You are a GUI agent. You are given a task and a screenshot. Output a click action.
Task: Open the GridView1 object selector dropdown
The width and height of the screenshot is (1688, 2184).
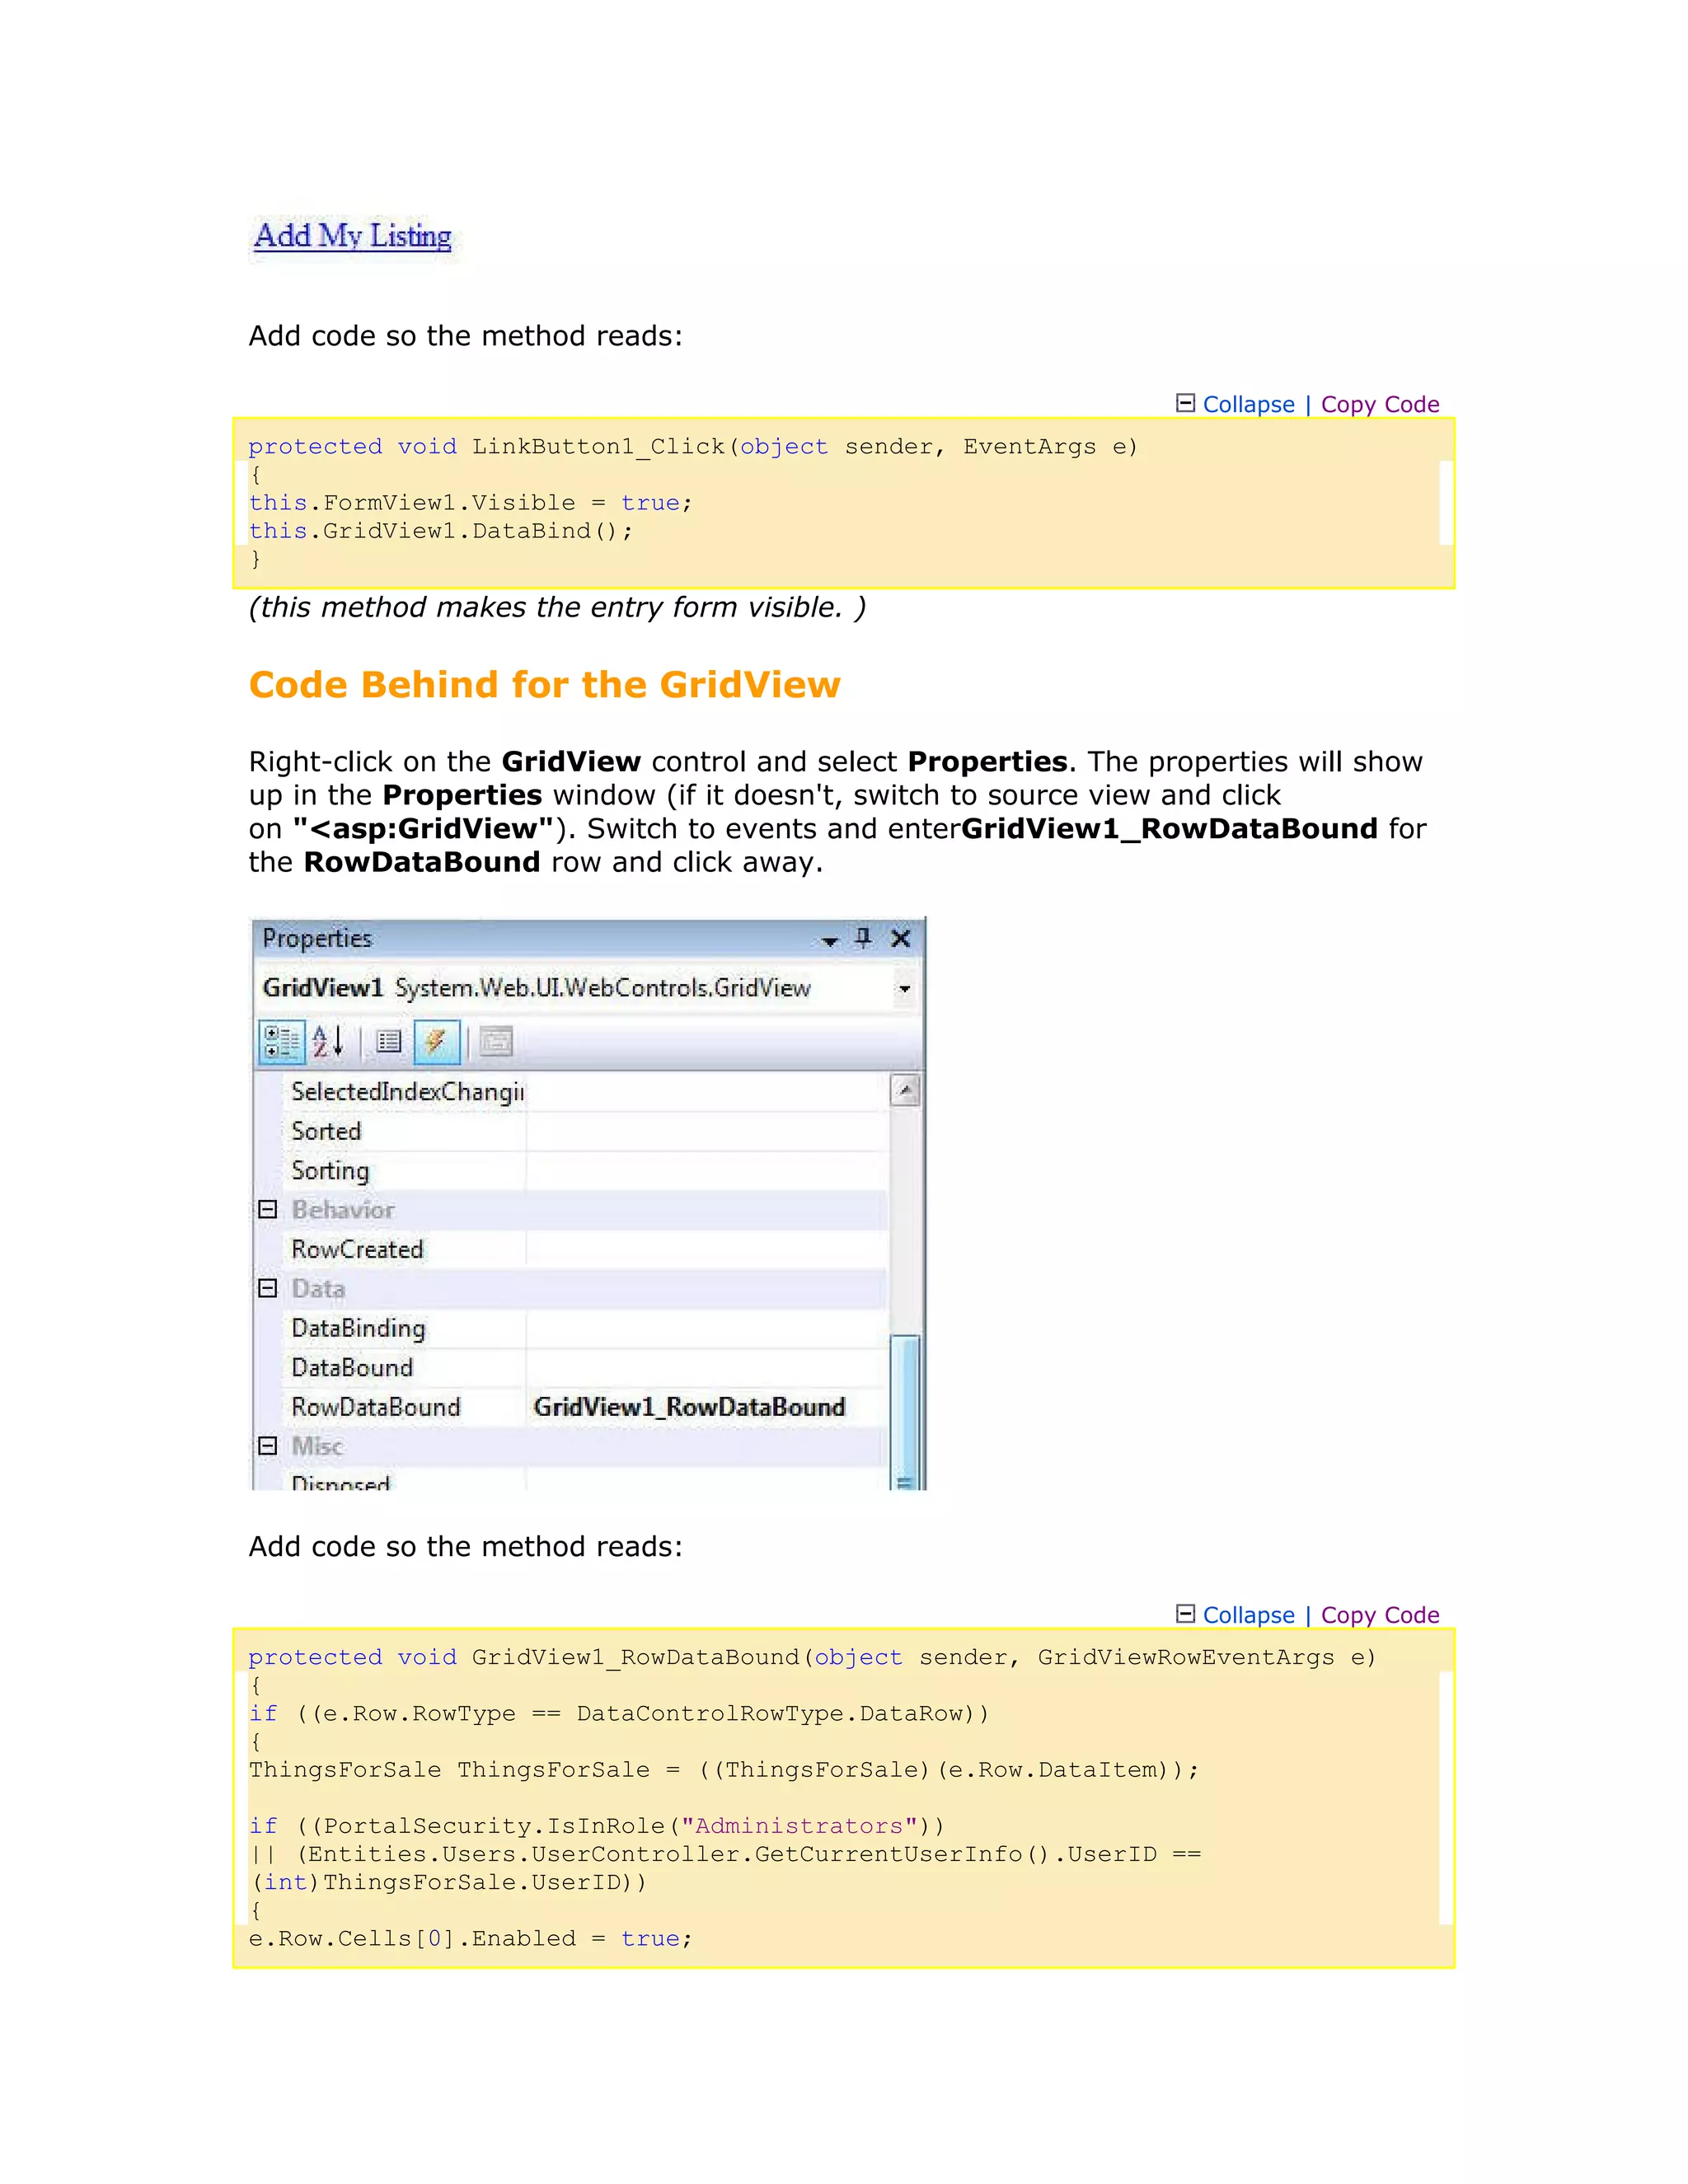click(904, 989)
